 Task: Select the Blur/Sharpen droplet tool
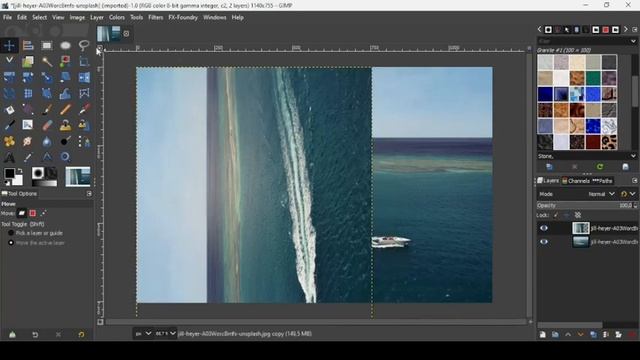tap(47, 141)
